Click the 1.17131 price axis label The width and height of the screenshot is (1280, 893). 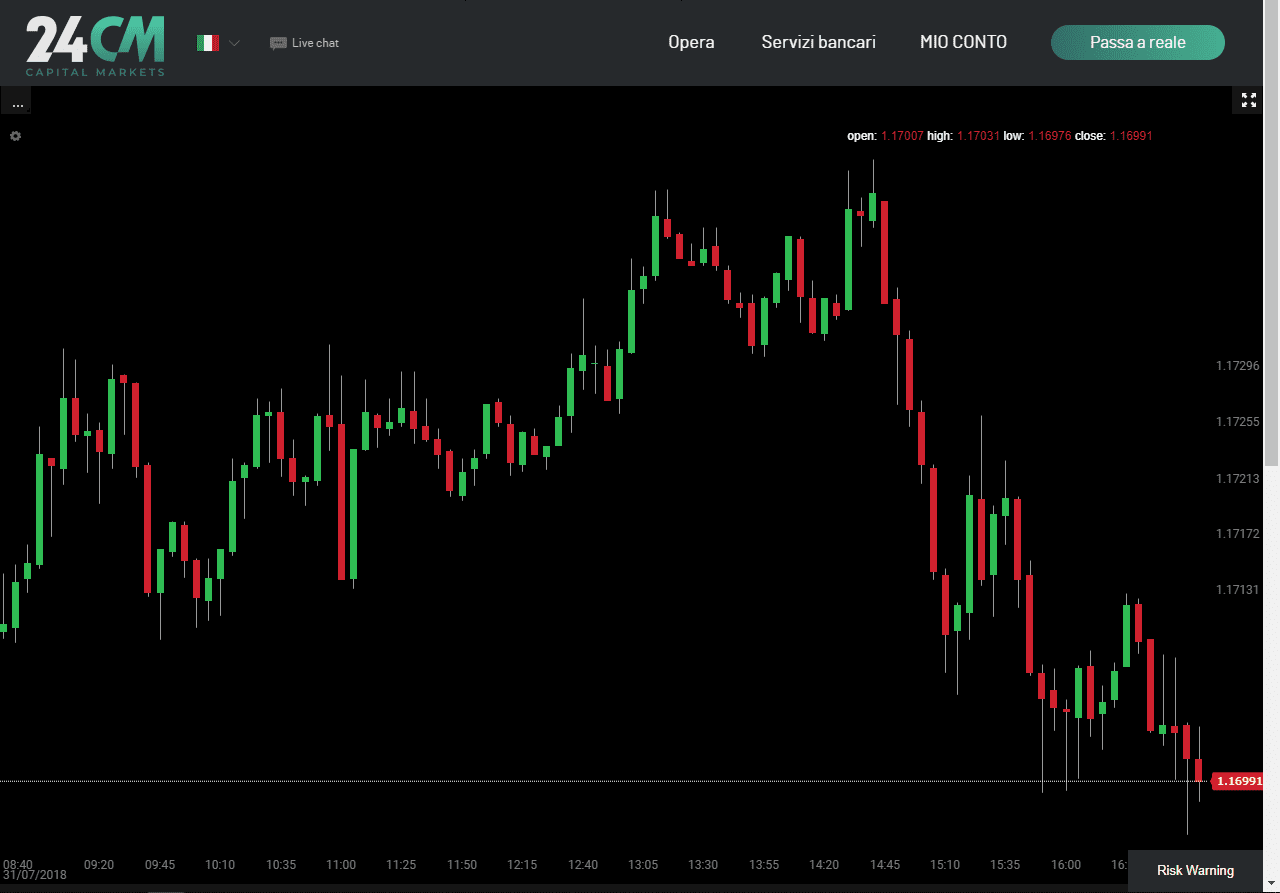coord(1237,590)
